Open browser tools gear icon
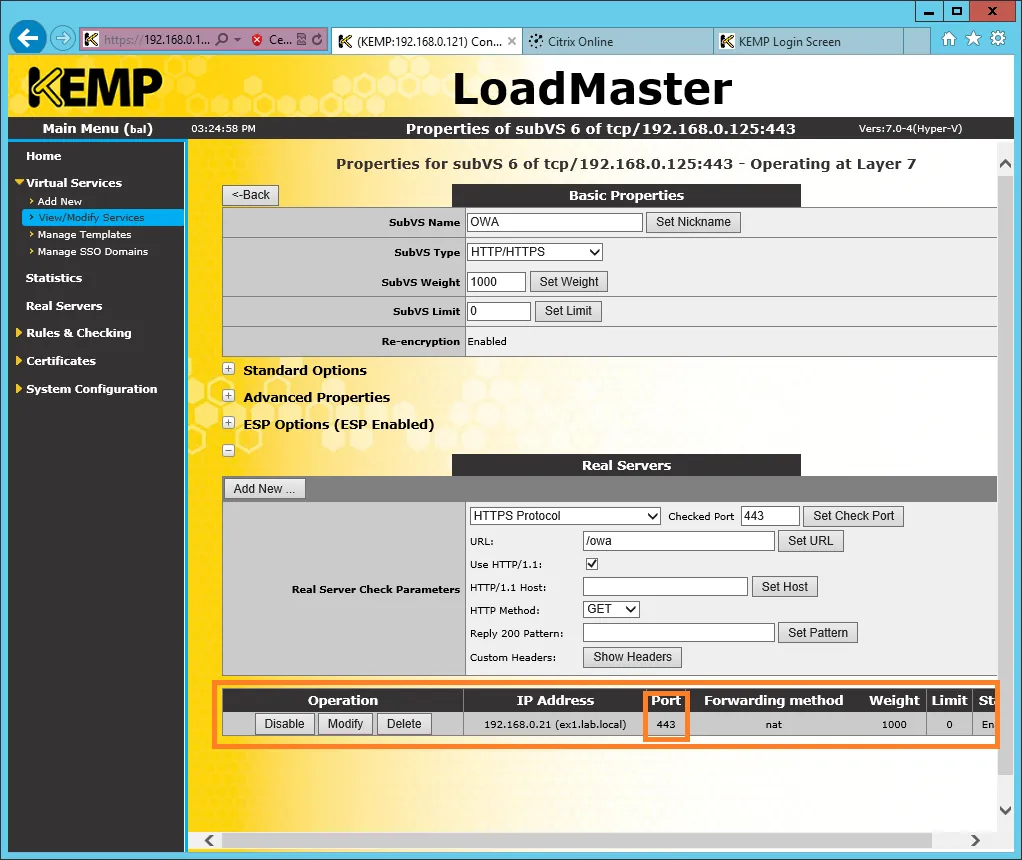 pos(998,38)
